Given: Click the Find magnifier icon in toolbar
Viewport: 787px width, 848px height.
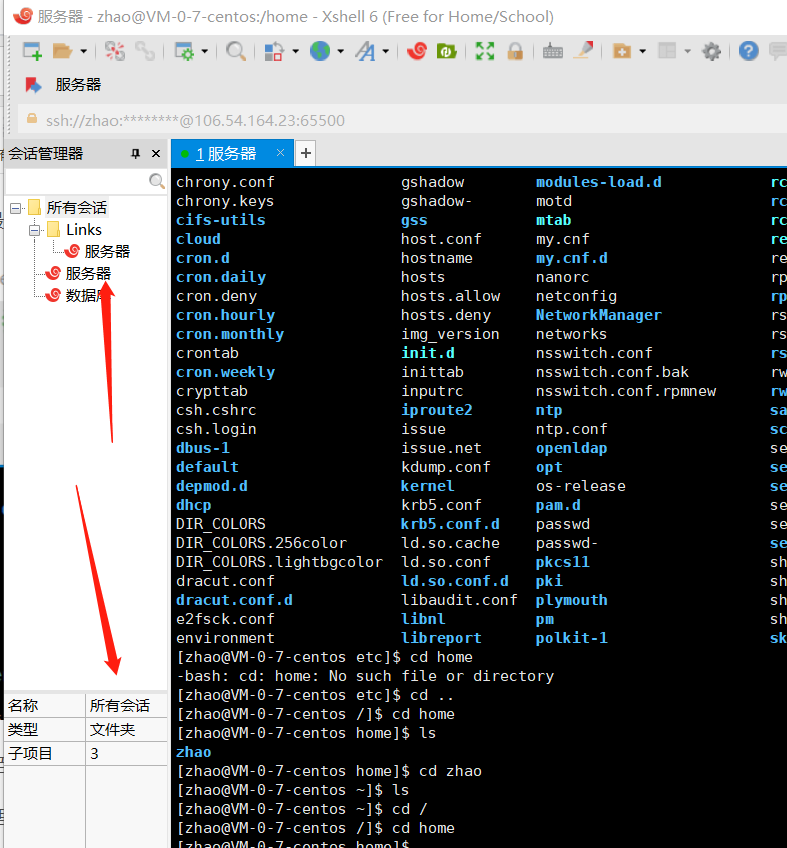Looking at the screenshot, I should tap(236, 51).
